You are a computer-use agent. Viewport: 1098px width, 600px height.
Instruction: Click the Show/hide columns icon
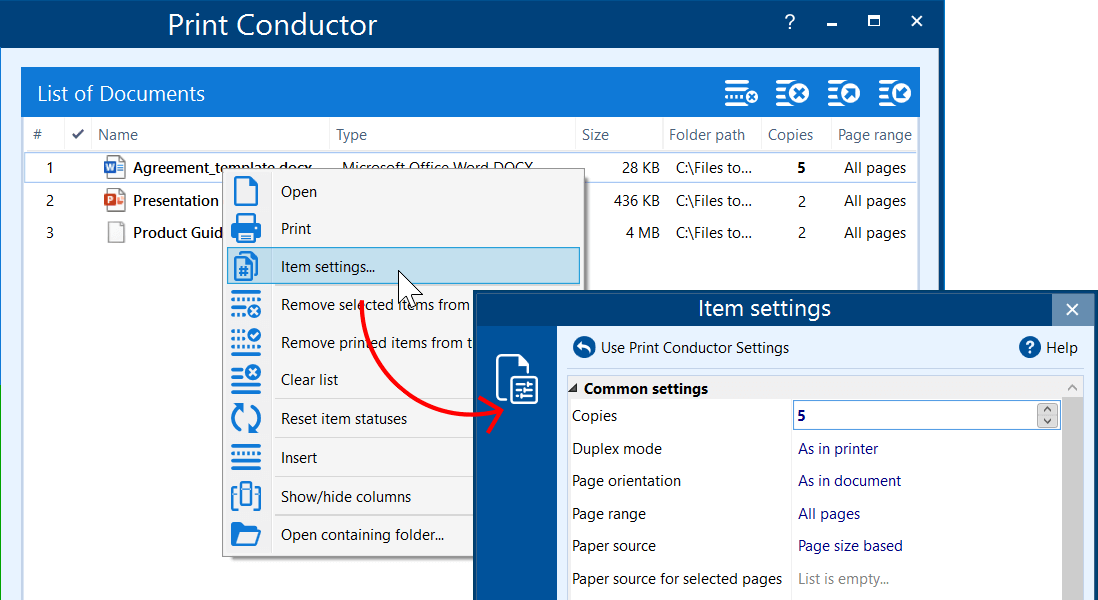246,497
